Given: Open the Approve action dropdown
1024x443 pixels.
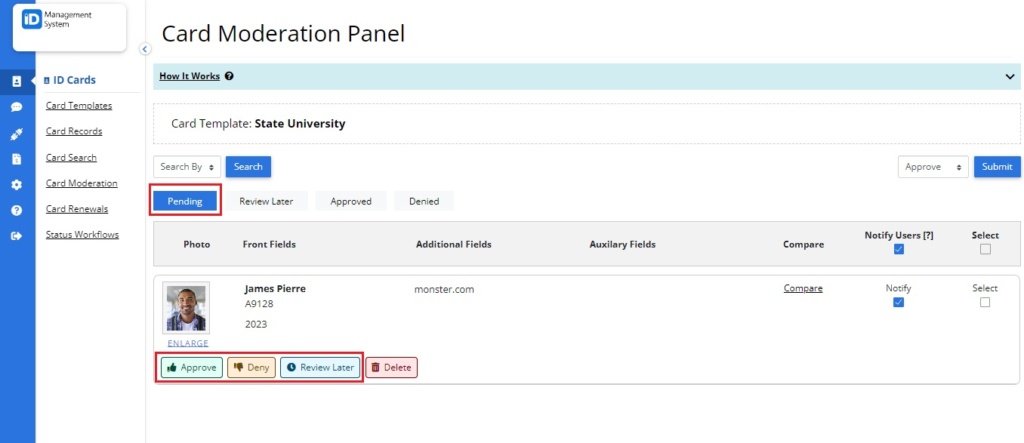Looking at the screenshot, I should pyautogui.click(x=933, y=167).
